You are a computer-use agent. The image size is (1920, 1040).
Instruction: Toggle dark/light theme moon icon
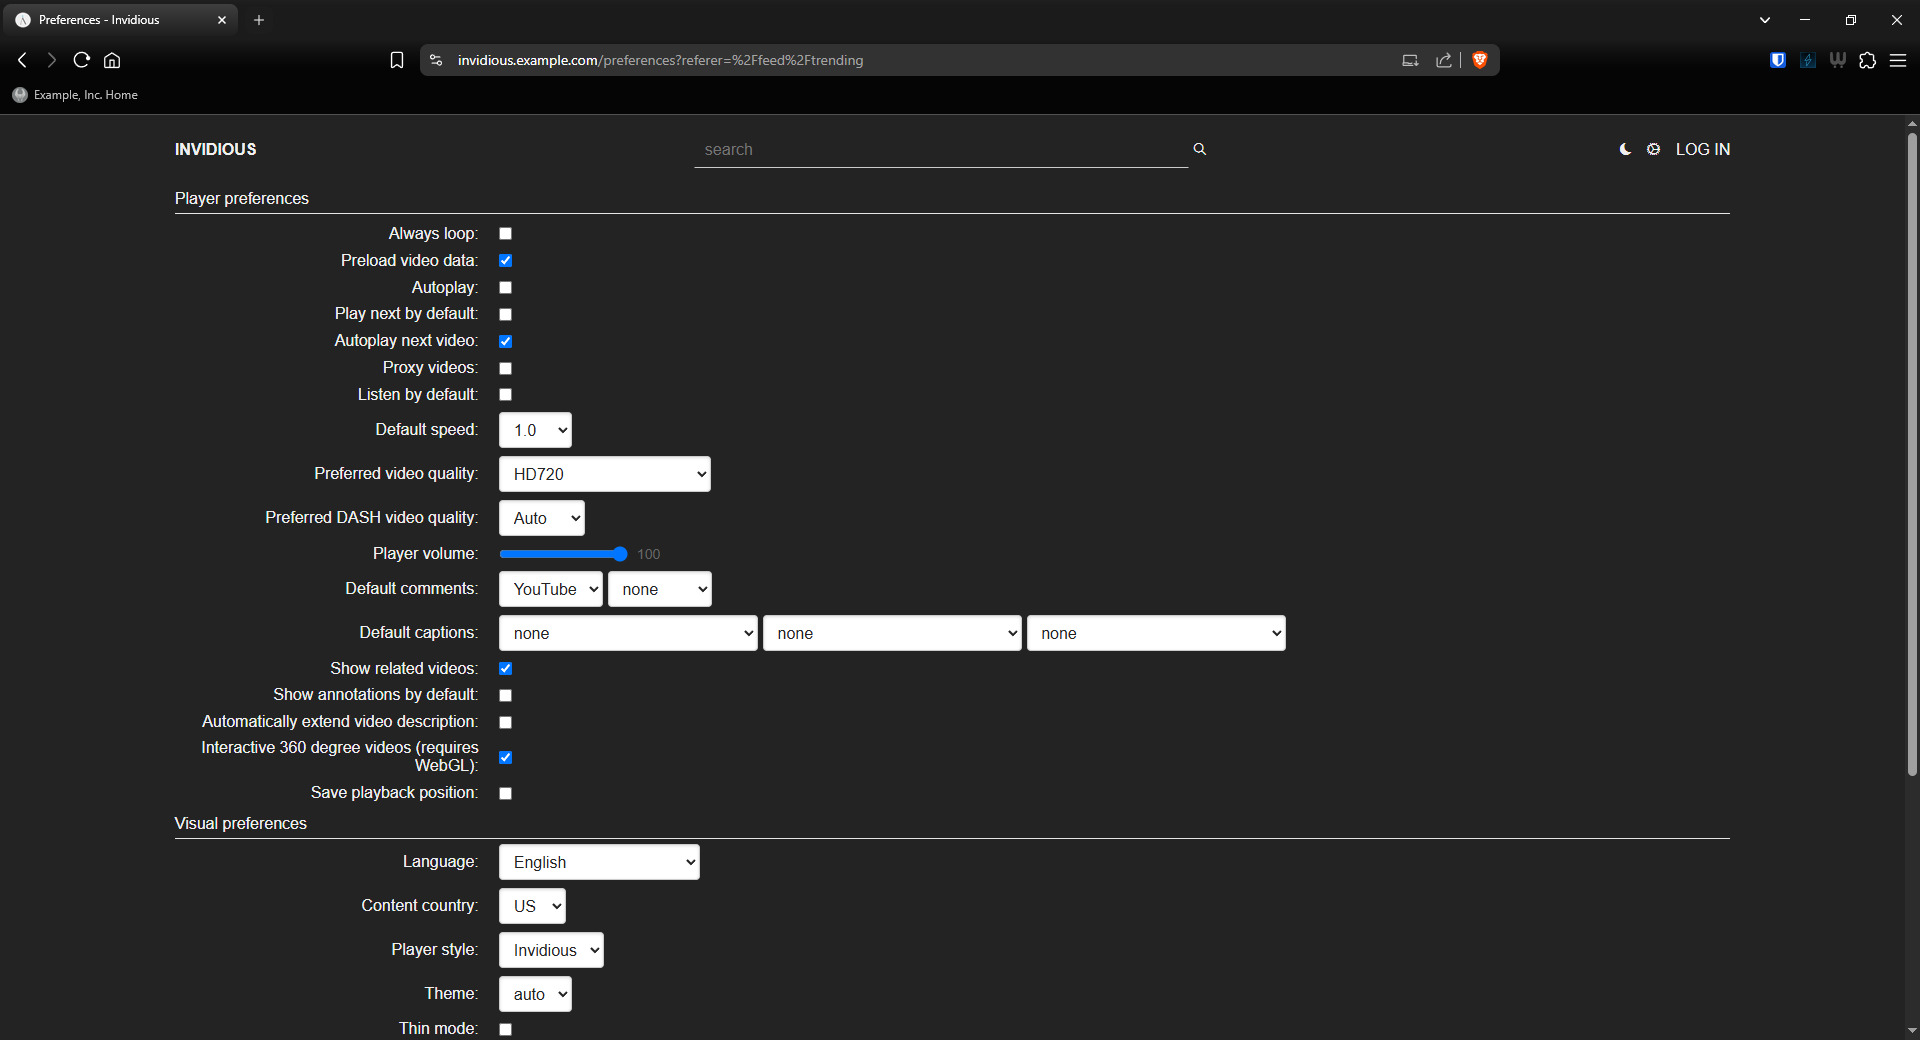pos(1625,149)
